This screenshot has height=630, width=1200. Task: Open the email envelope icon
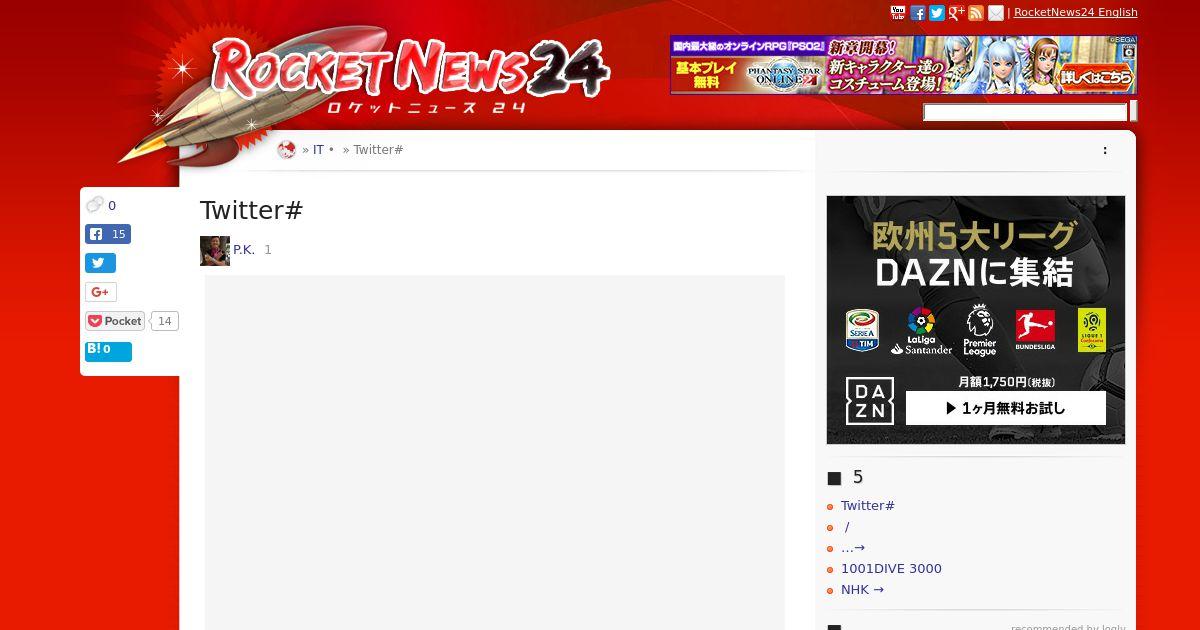tap(996, 13)
